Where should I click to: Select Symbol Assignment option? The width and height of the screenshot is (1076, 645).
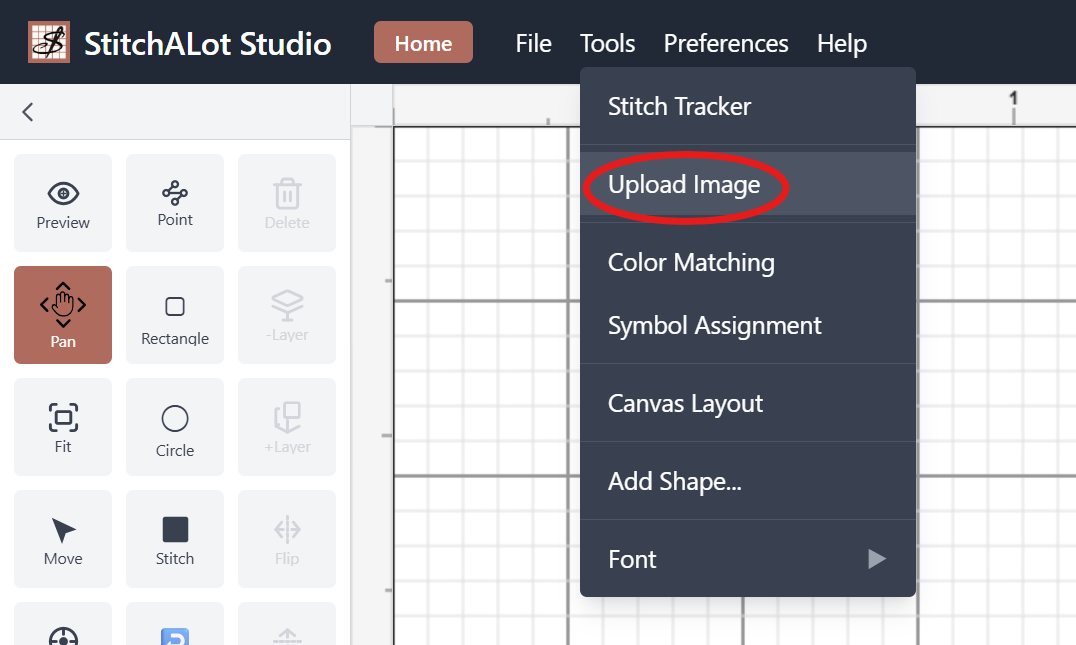point(714,326)
